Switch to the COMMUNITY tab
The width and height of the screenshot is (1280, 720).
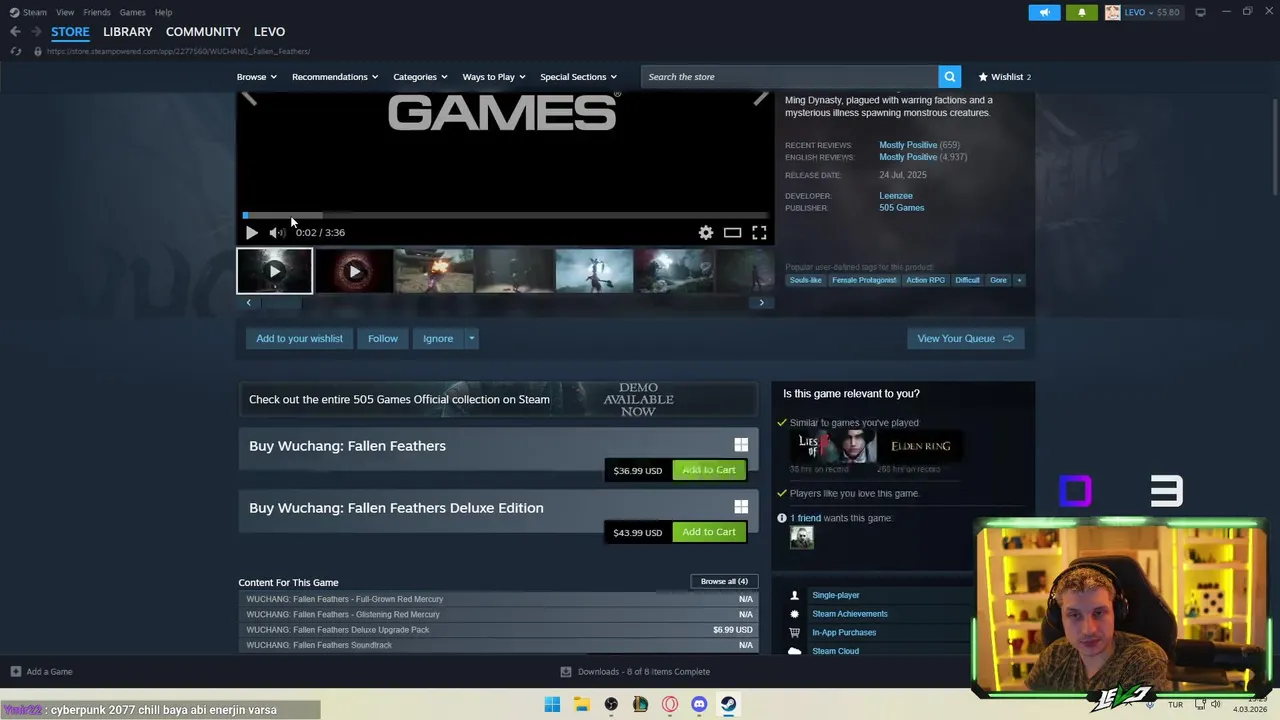point(203,32)
